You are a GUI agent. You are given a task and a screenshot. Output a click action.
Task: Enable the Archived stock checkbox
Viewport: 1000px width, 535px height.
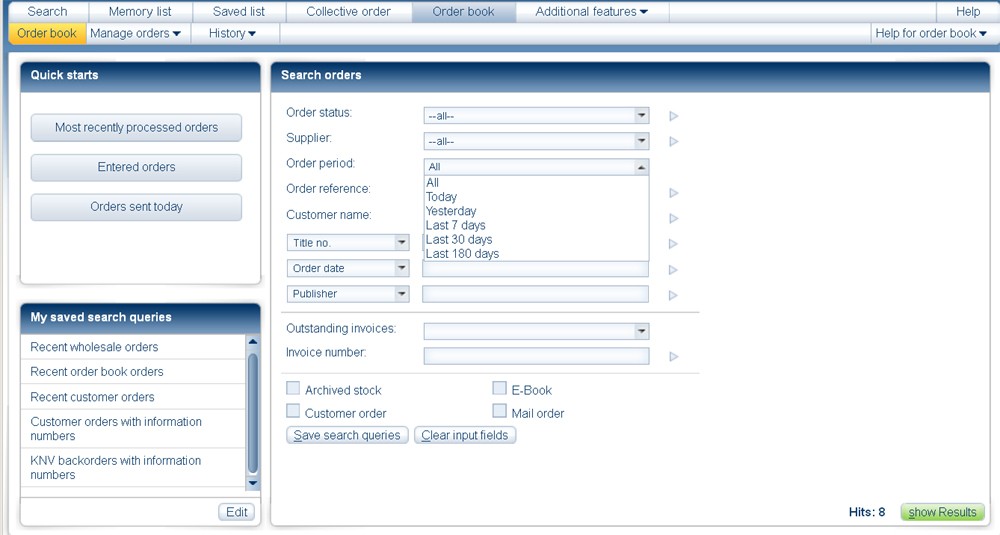[293, 389]
